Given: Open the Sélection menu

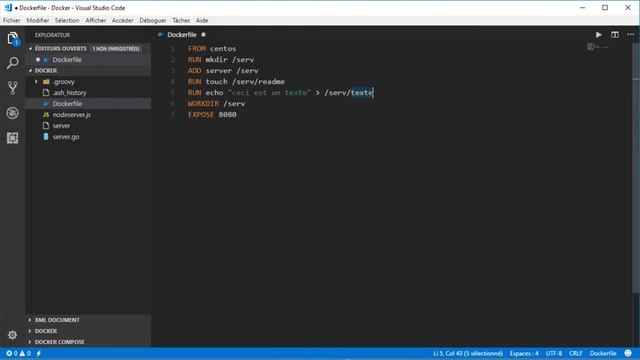Looking at the screenshot, I should [x=67, y=20].
